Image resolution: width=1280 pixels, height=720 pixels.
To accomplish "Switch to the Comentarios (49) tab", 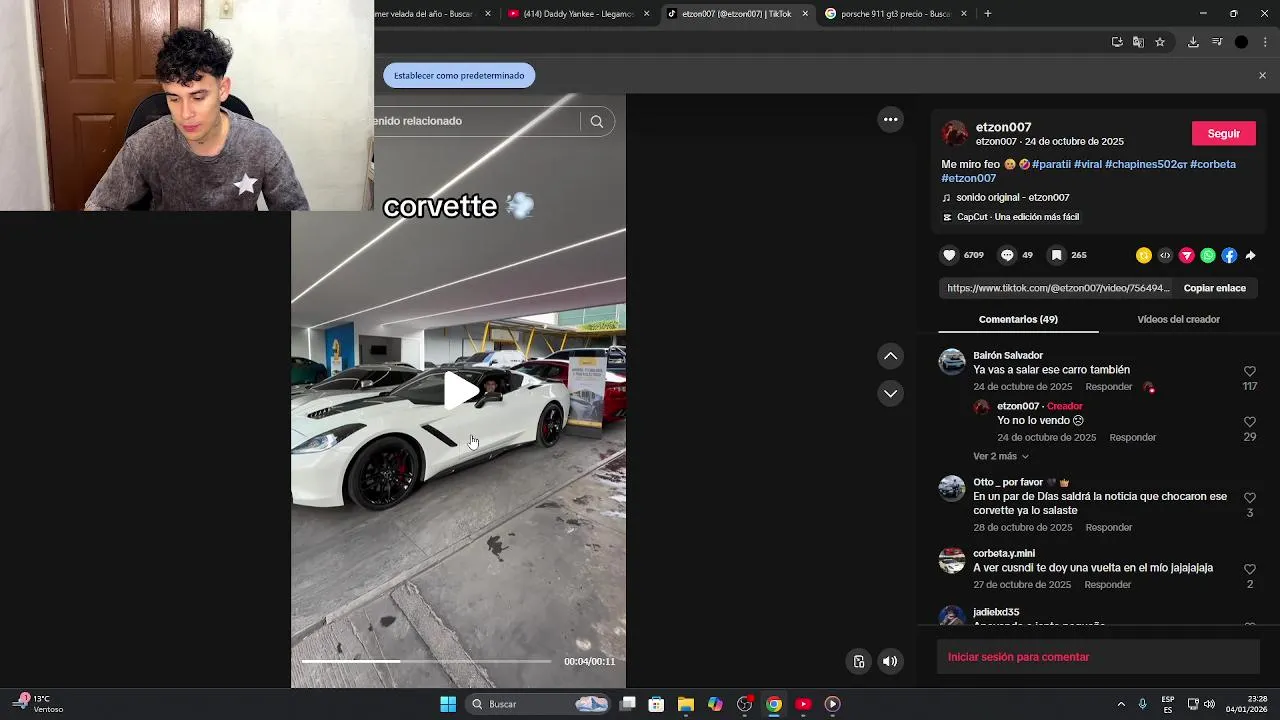I will [x=1018, y=319].
